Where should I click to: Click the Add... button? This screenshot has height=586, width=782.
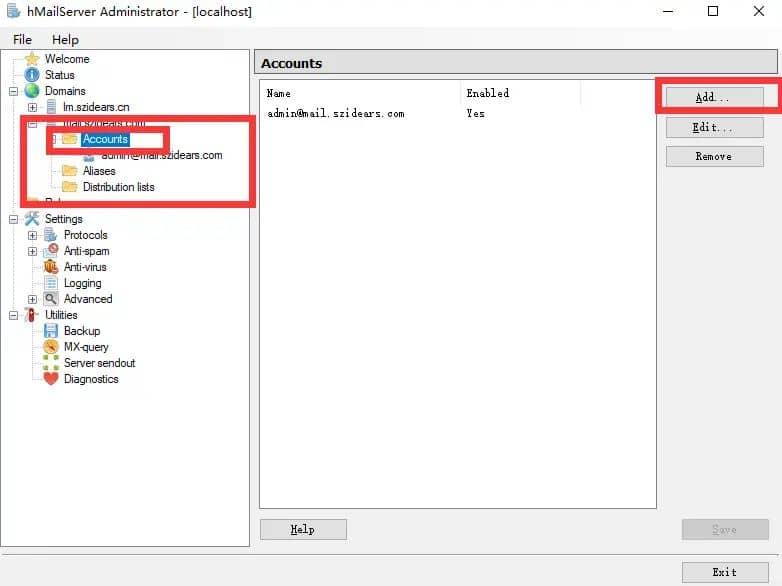pyautogui.click(x=714, y=97)
